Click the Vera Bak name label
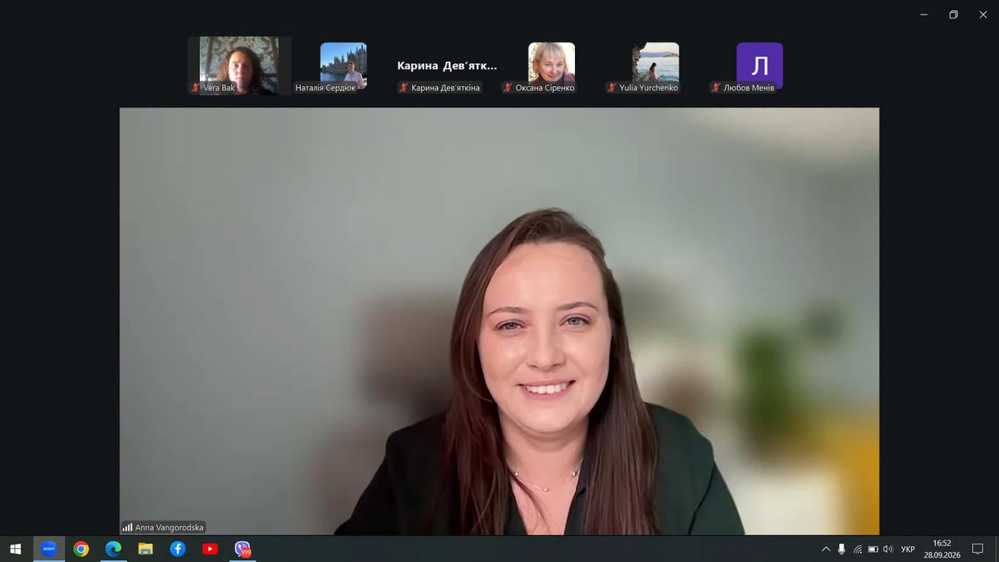 [219, 88]
